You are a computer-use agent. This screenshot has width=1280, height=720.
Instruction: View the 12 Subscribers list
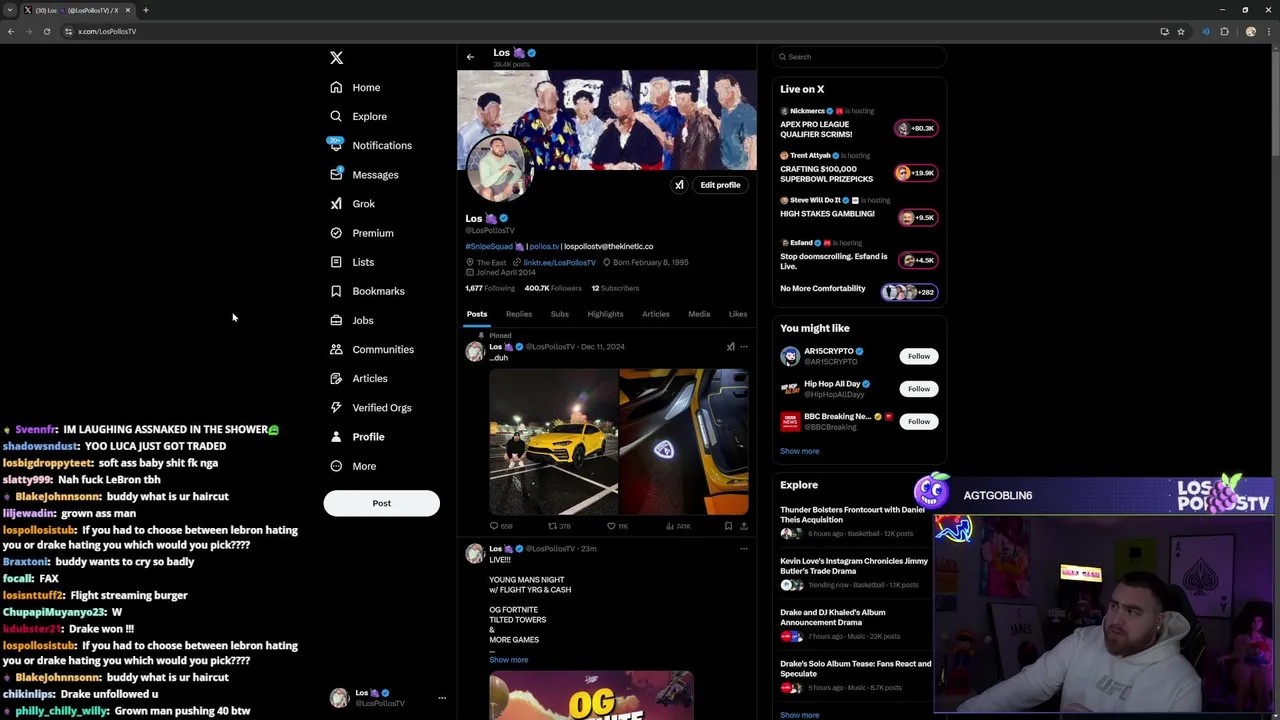pos(615,288)
